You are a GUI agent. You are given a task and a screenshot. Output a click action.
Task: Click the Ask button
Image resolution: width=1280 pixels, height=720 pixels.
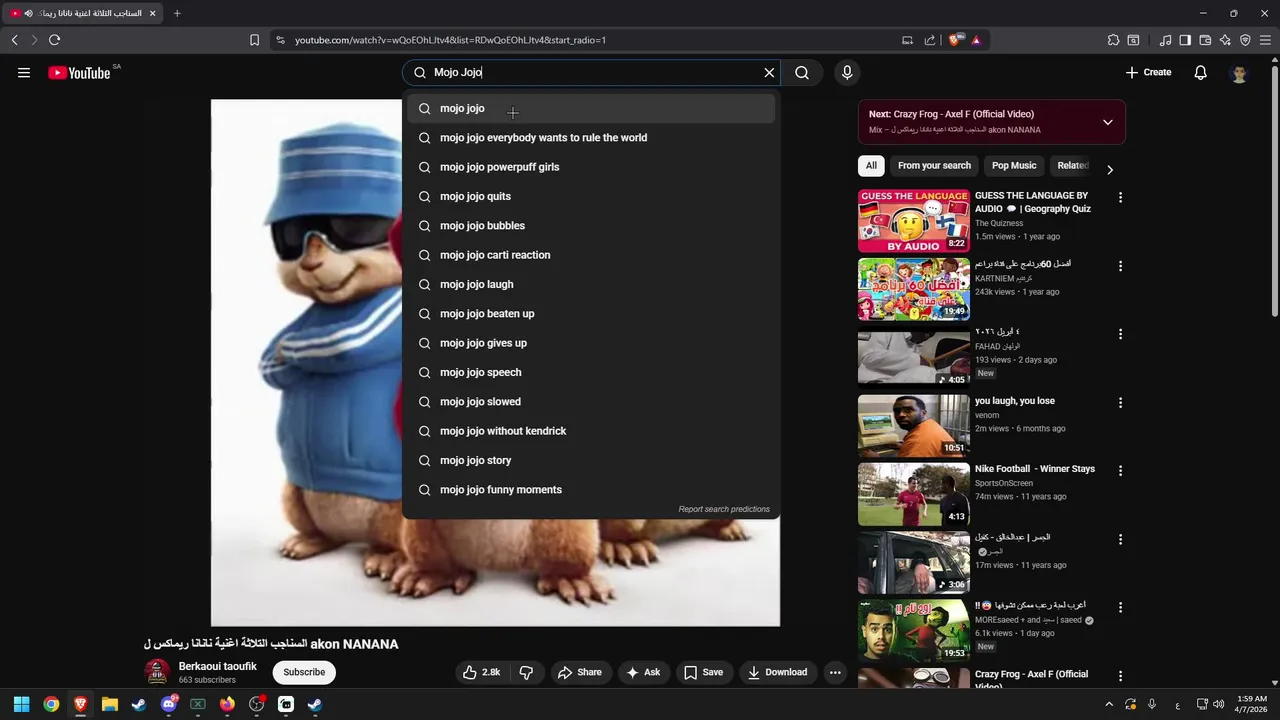(643, 672)
